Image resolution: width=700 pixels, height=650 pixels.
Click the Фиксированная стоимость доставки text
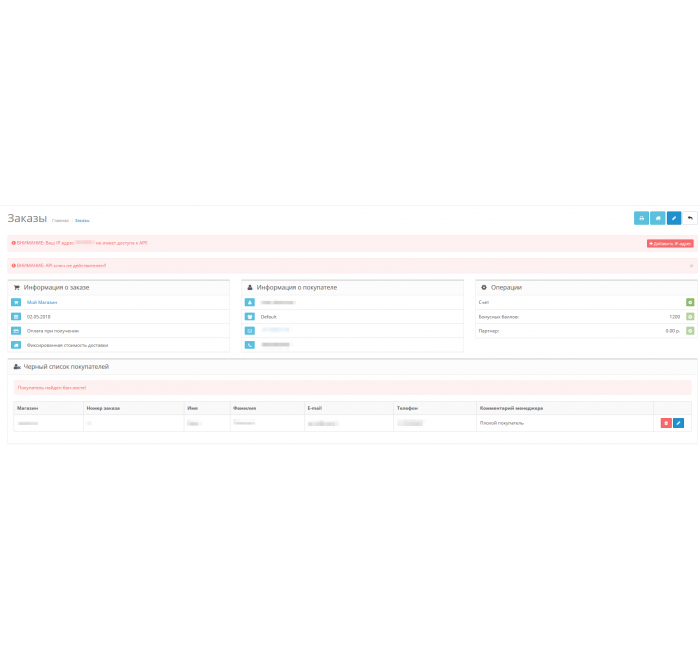67,345
